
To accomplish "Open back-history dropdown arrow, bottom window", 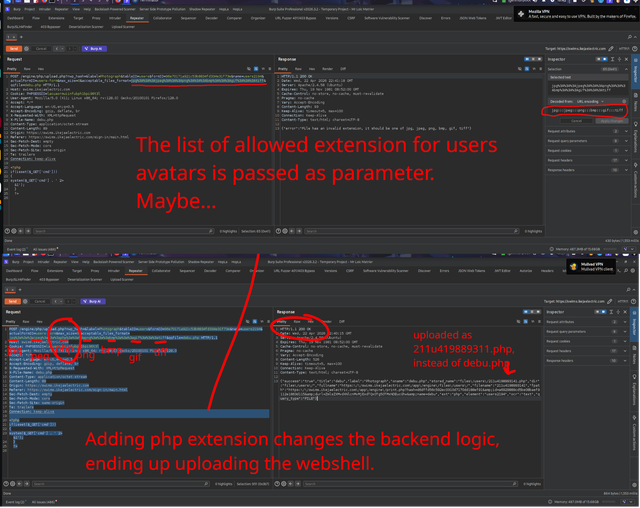I will tap(61, 301).
